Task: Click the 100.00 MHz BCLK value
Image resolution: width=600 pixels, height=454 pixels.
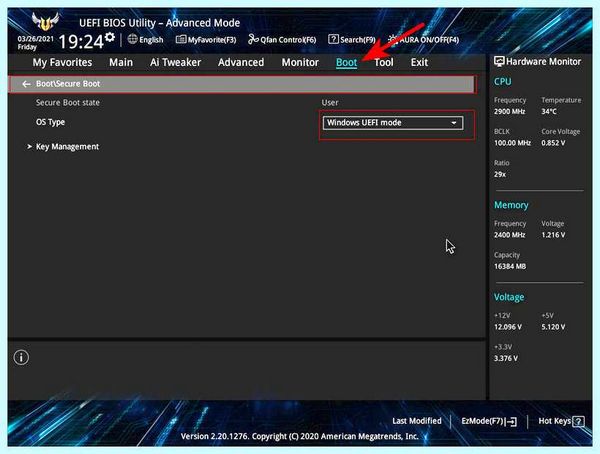Action: point(512,143)
